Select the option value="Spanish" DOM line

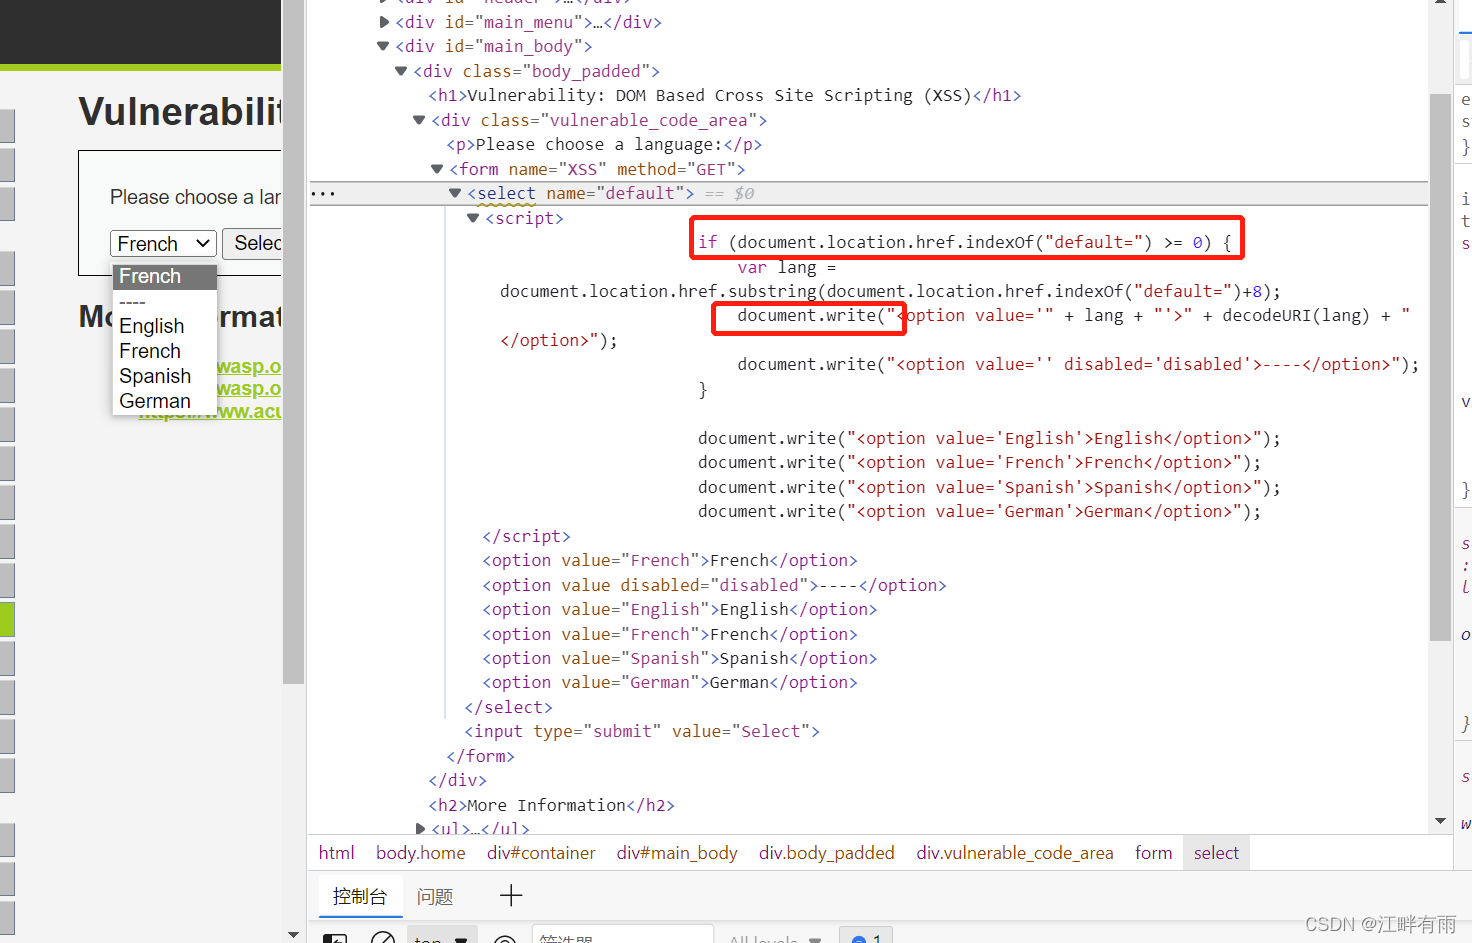coord(680,658)
